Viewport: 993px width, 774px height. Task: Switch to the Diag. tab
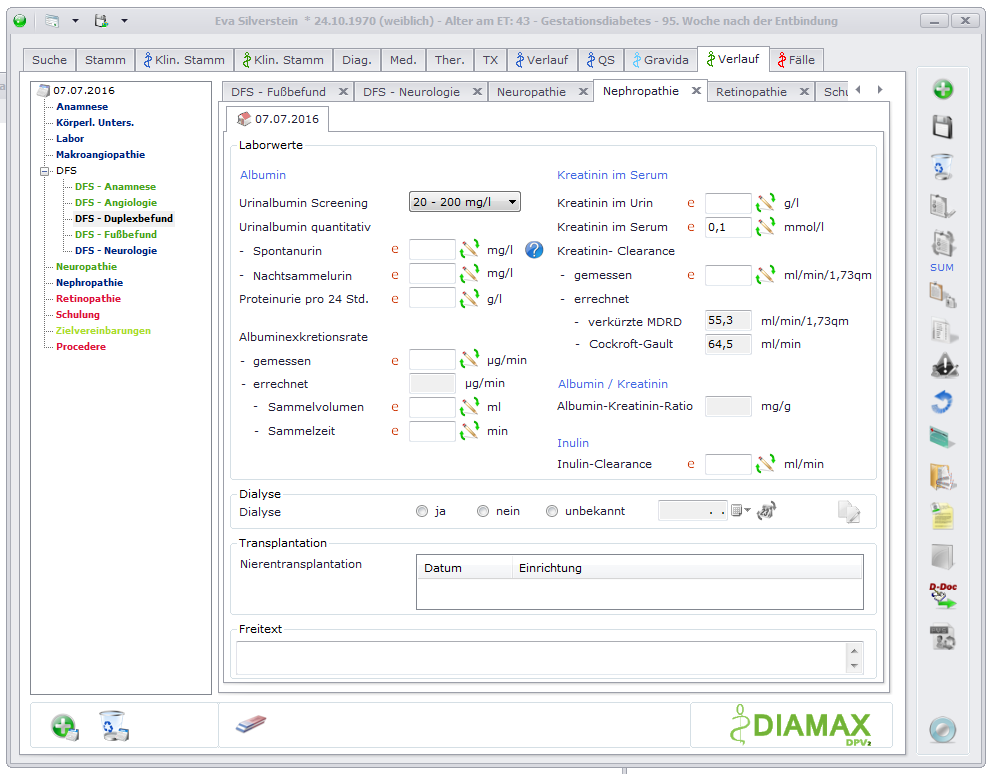pos(357,60)
